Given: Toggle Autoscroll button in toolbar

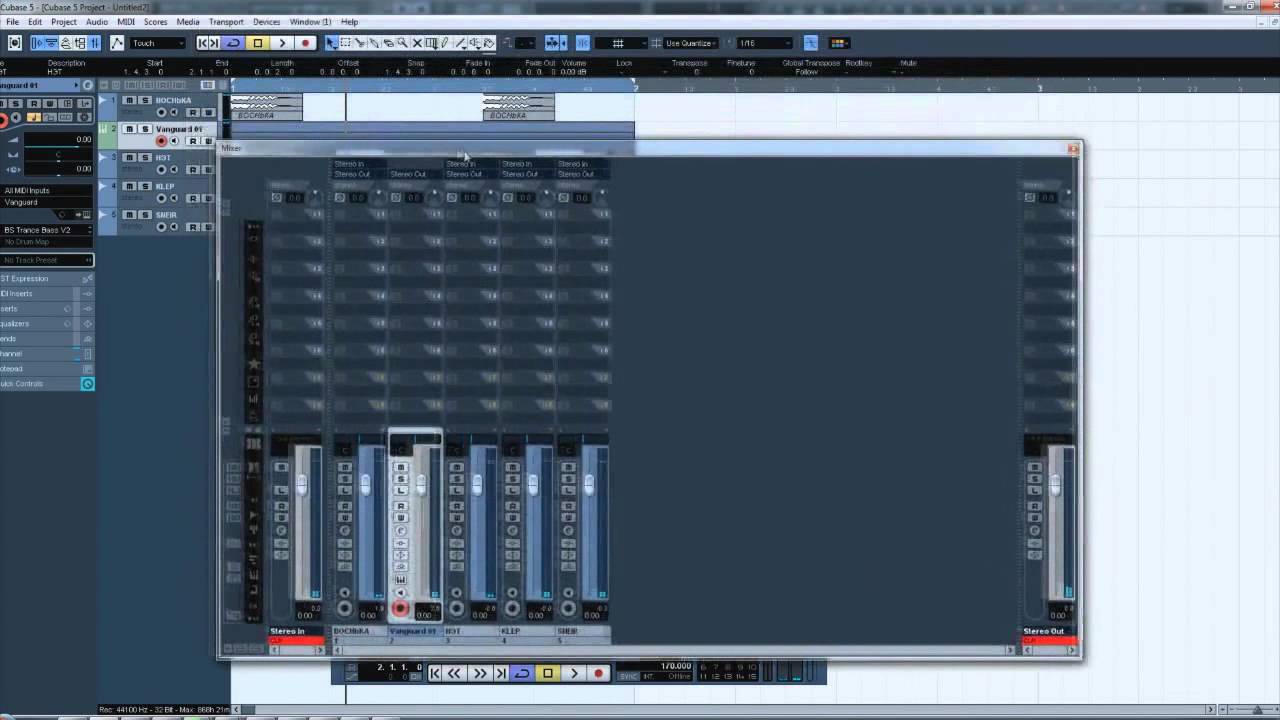Looking at the screenshot, I should click(x=552, y=43).
